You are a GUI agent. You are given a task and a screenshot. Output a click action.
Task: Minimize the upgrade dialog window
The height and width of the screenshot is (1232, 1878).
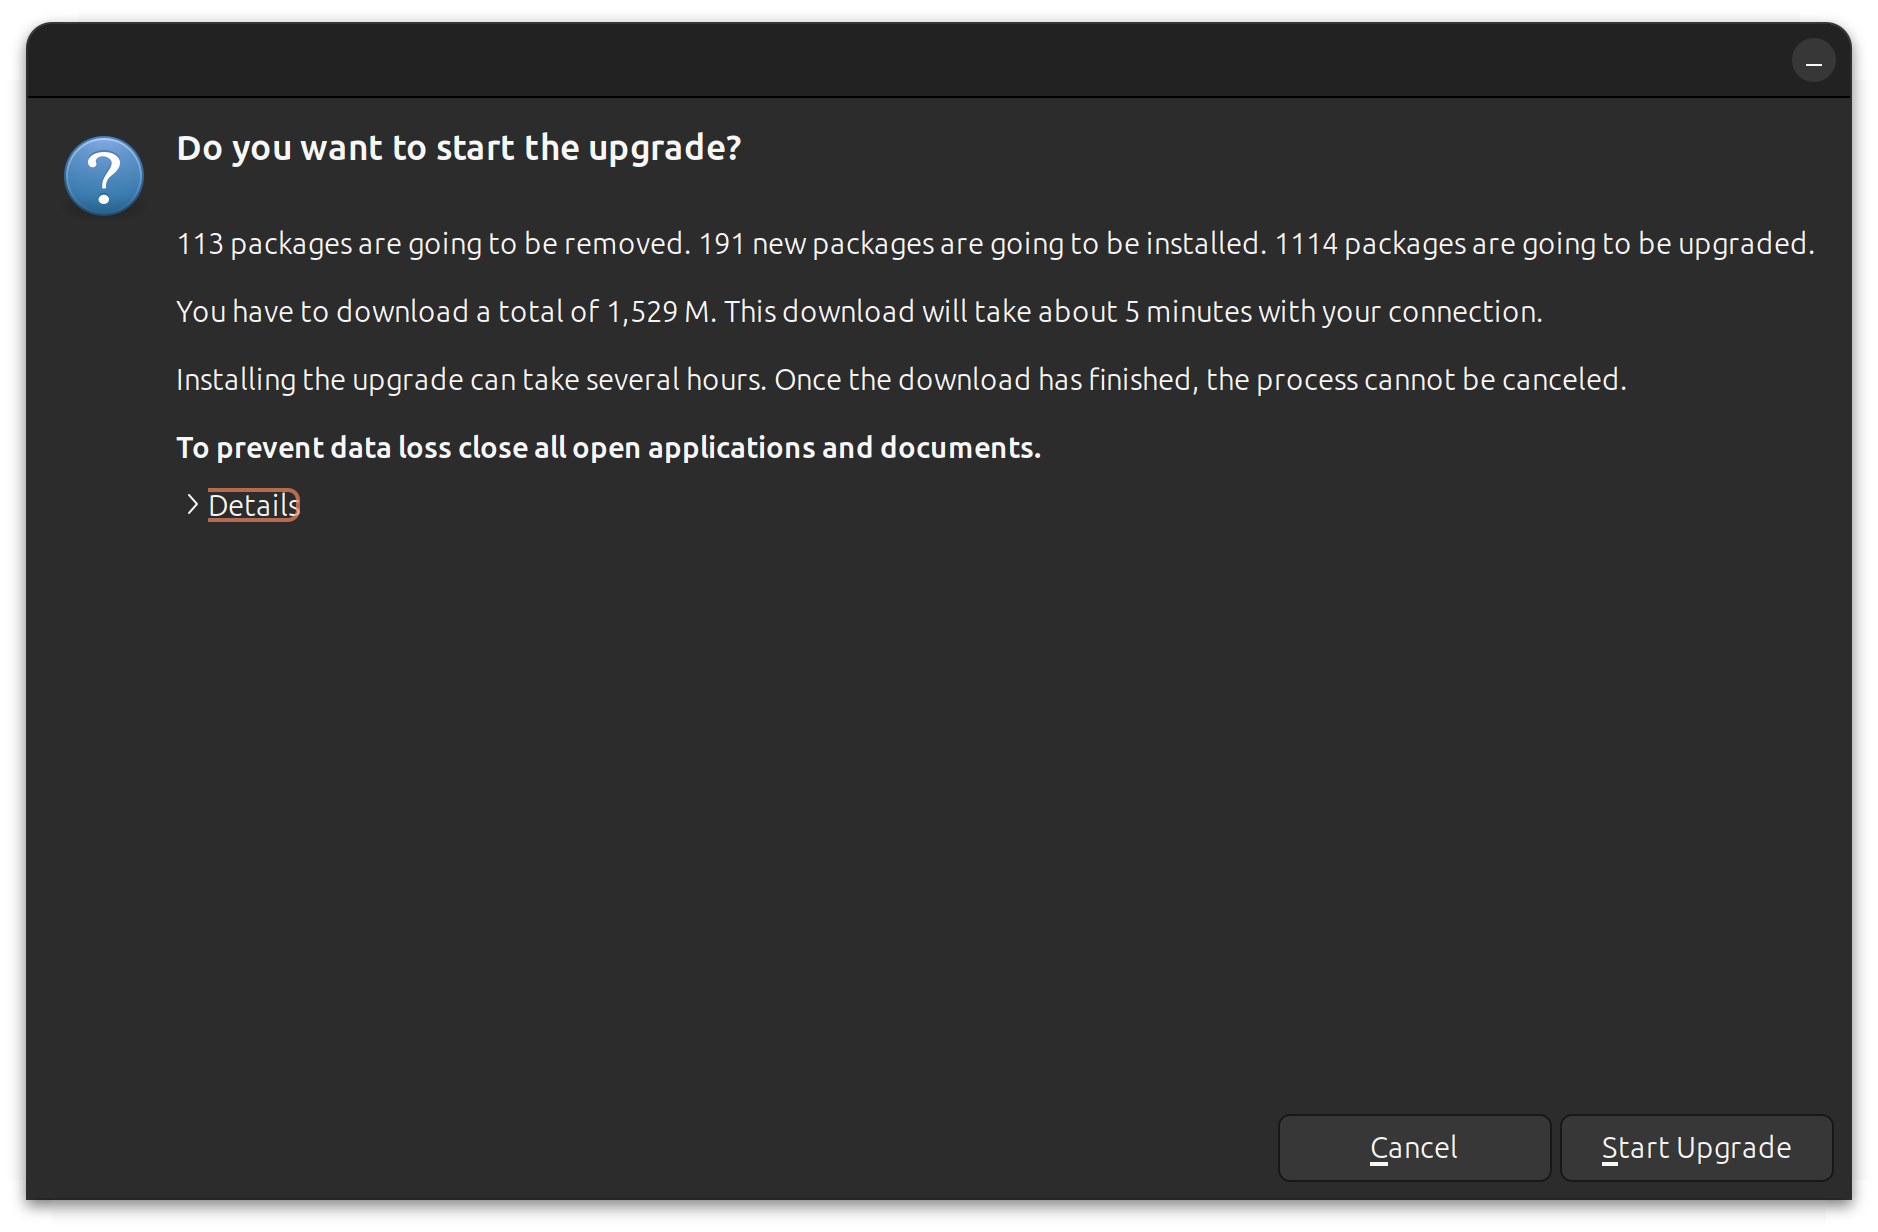pos(1813,61)
